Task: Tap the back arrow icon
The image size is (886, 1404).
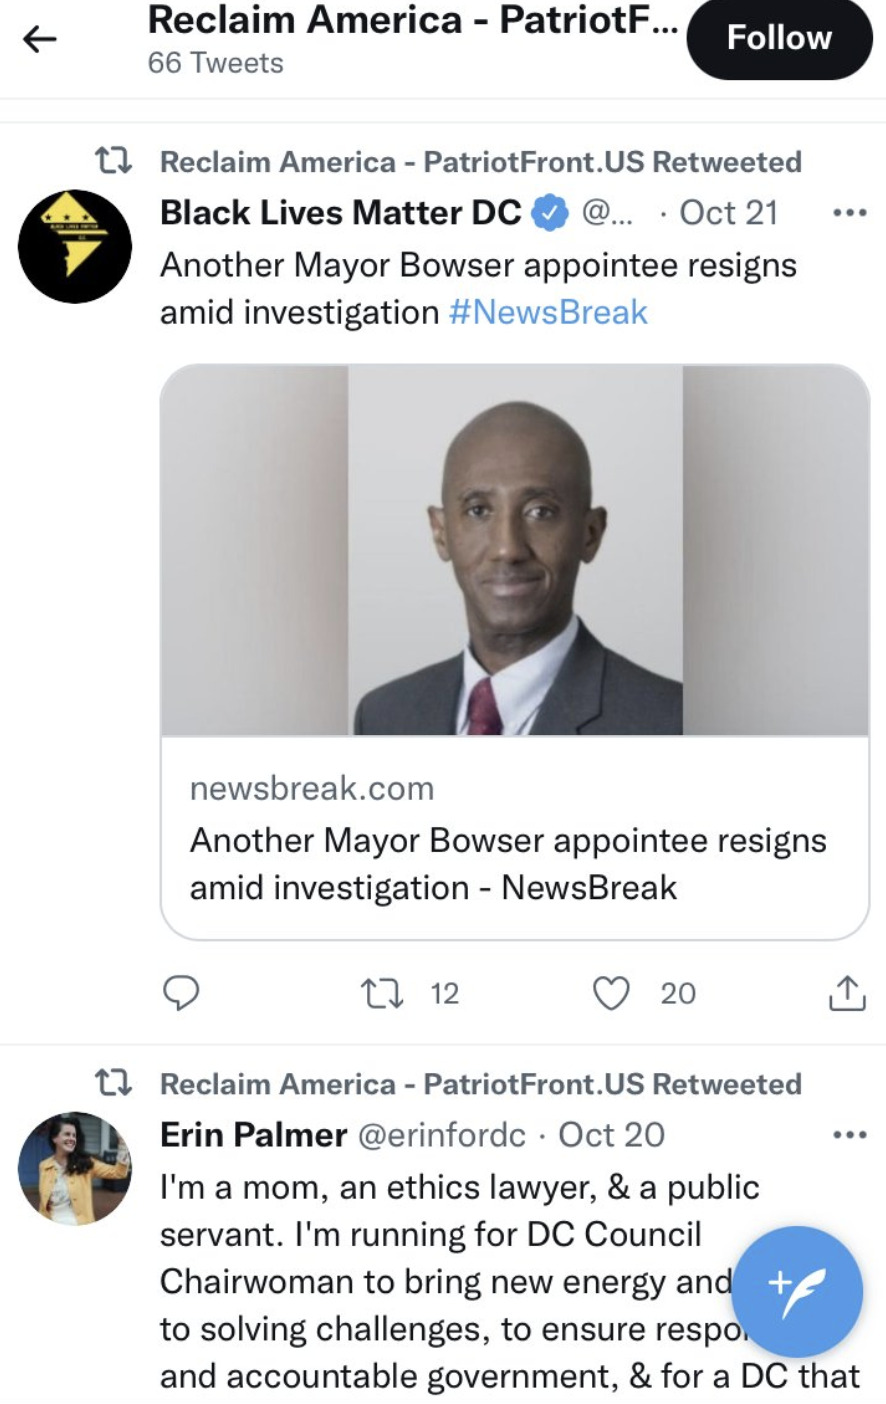Action: point(40,40)
